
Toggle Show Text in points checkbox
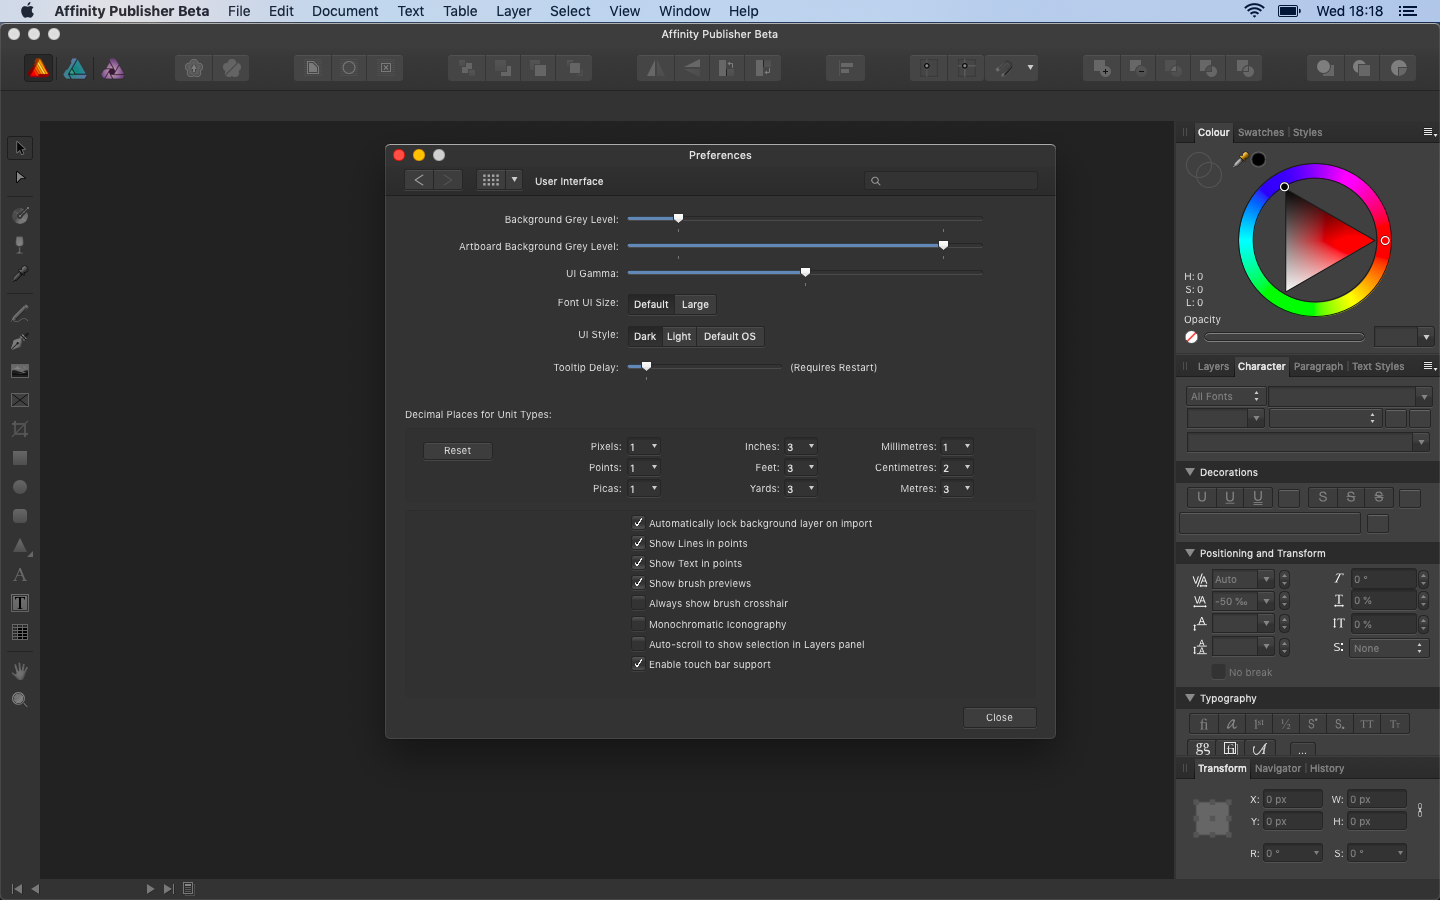click(x=638, y=563)
